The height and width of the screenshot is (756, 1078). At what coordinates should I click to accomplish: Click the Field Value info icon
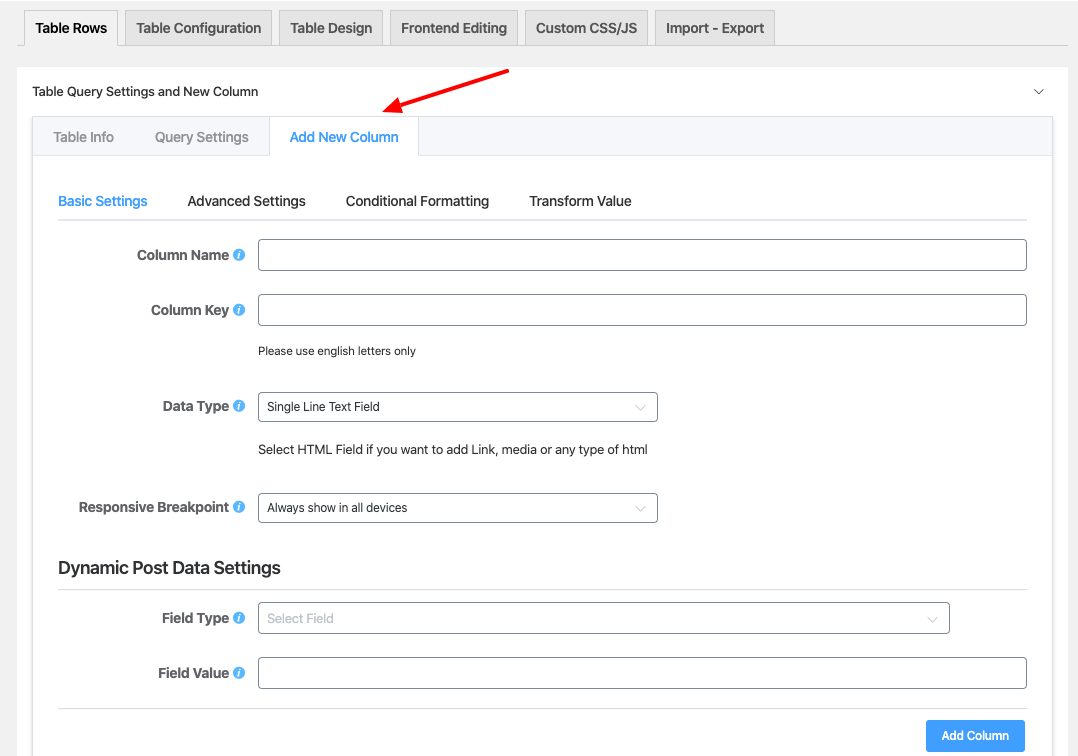[x=239, y=673]
